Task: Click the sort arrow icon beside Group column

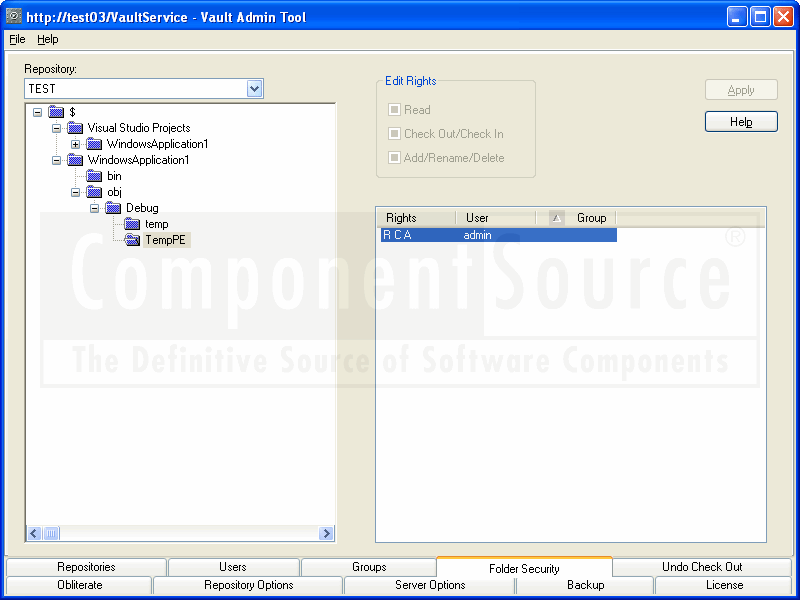Action: (x=557, y=218)
